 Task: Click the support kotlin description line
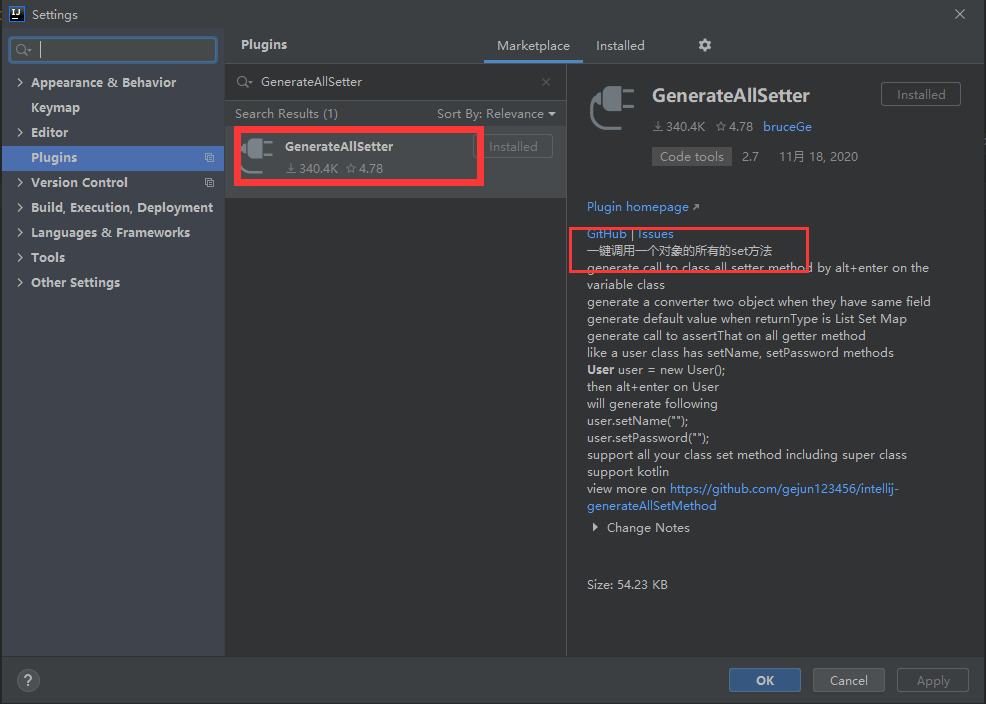coord(628,471)
